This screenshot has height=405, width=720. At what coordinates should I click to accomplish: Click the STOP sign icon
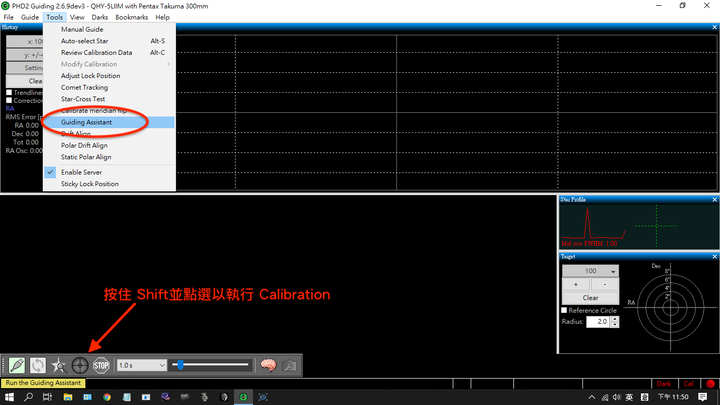(x=101, y=366)
